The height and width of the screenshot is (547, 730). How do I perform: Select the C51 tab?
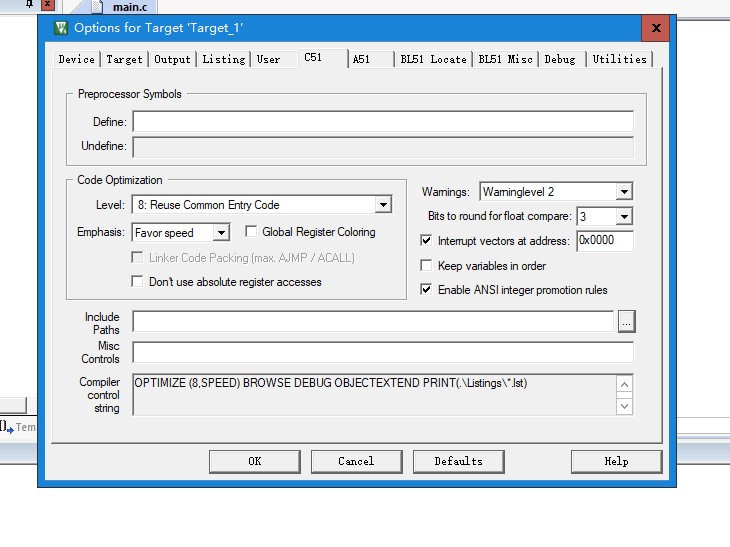322,58
